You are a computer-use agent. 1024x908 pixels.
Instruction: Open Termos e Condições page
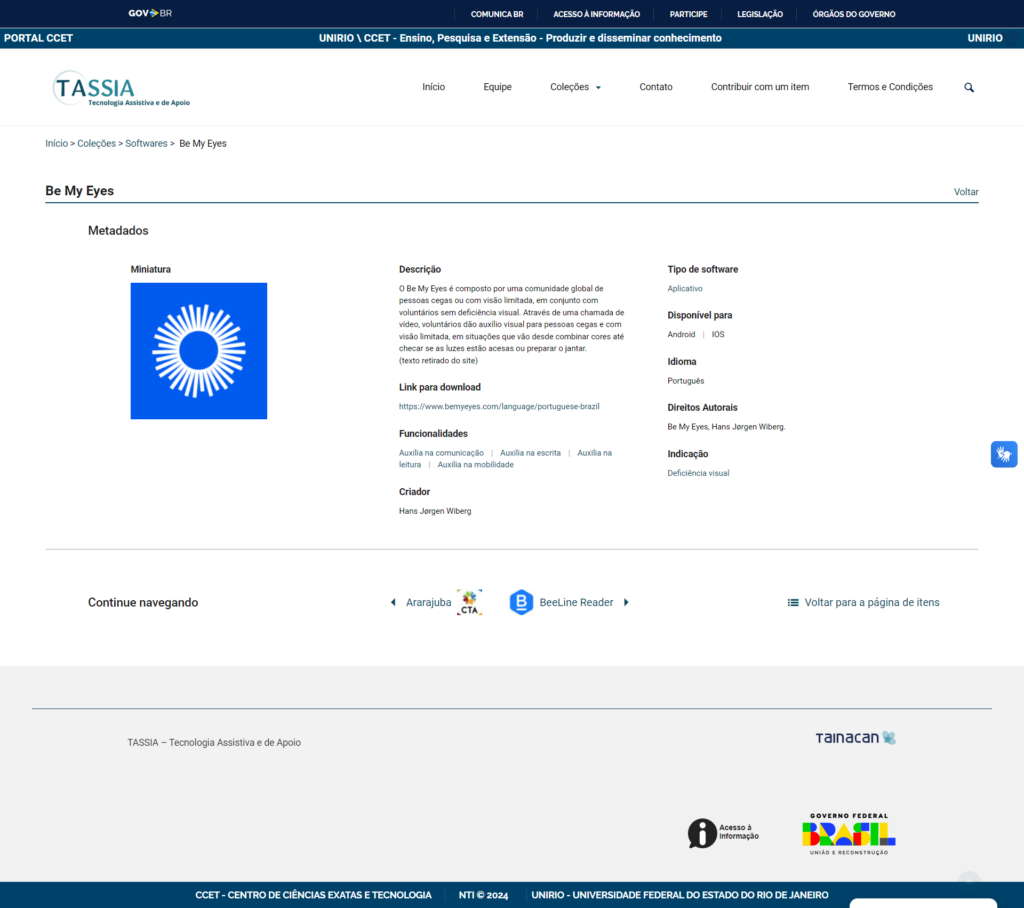(890, 87)
